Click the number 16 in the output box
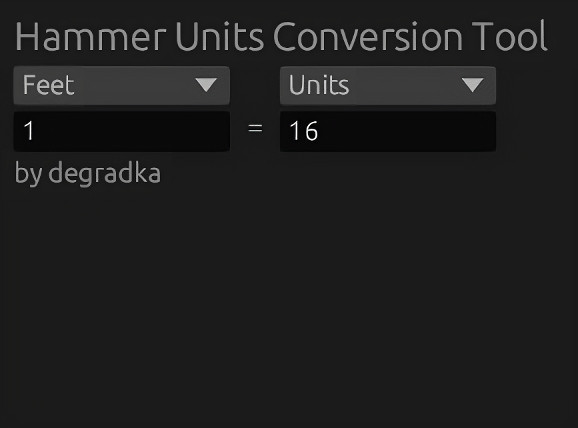This screenshot has width=578, height=428. [303, 131]
